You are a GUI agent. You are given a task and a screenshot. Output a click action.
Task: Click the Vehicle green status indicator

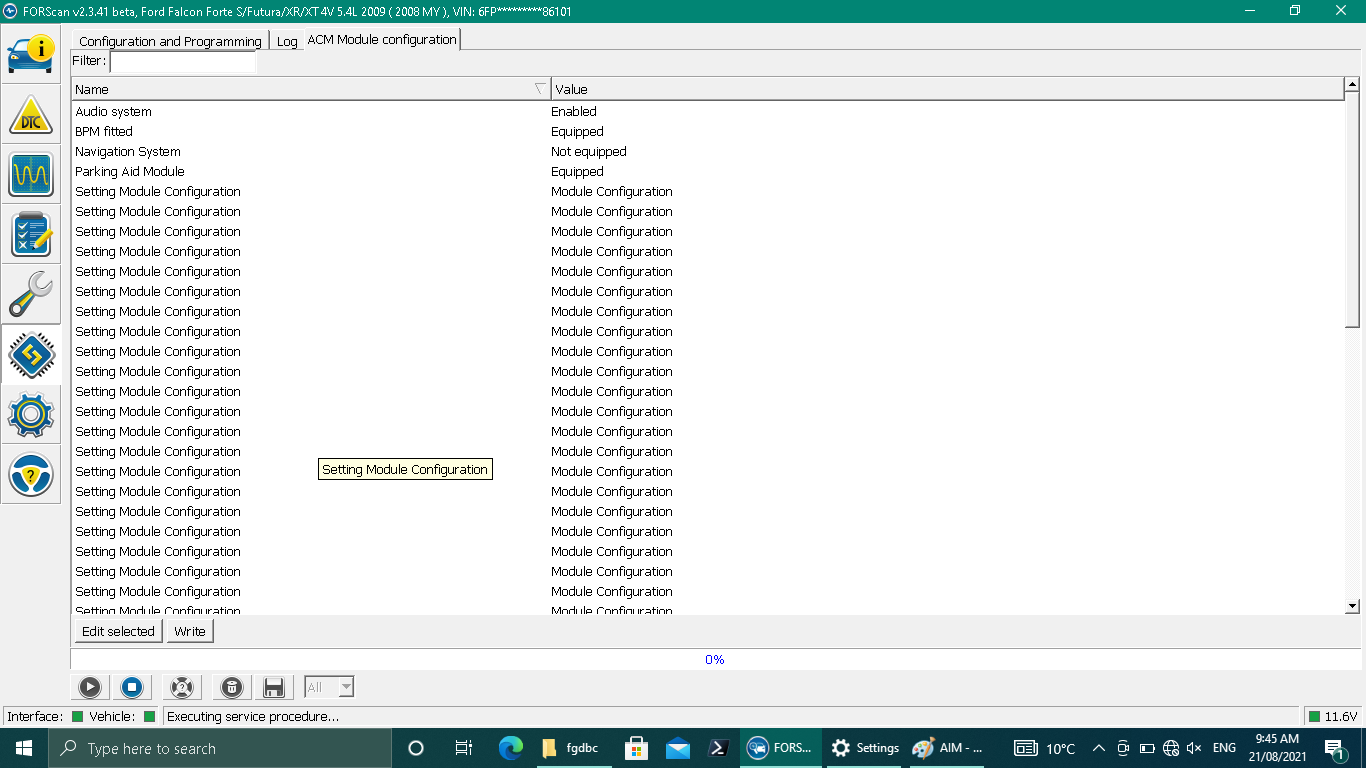point(150,716)
